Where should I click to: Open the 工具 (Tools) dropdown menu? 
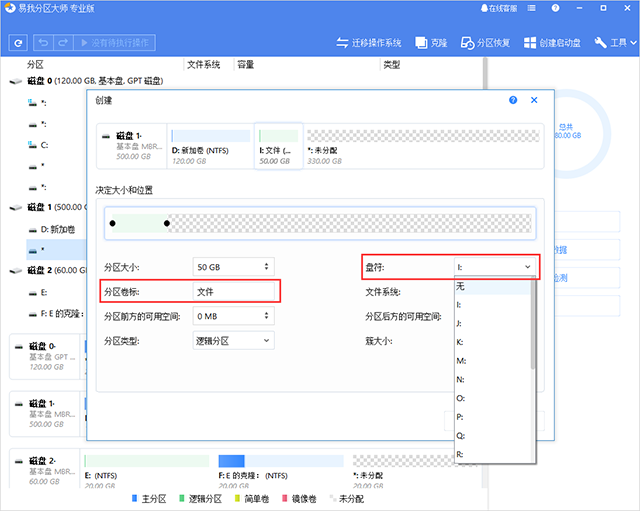pos(615,43)
